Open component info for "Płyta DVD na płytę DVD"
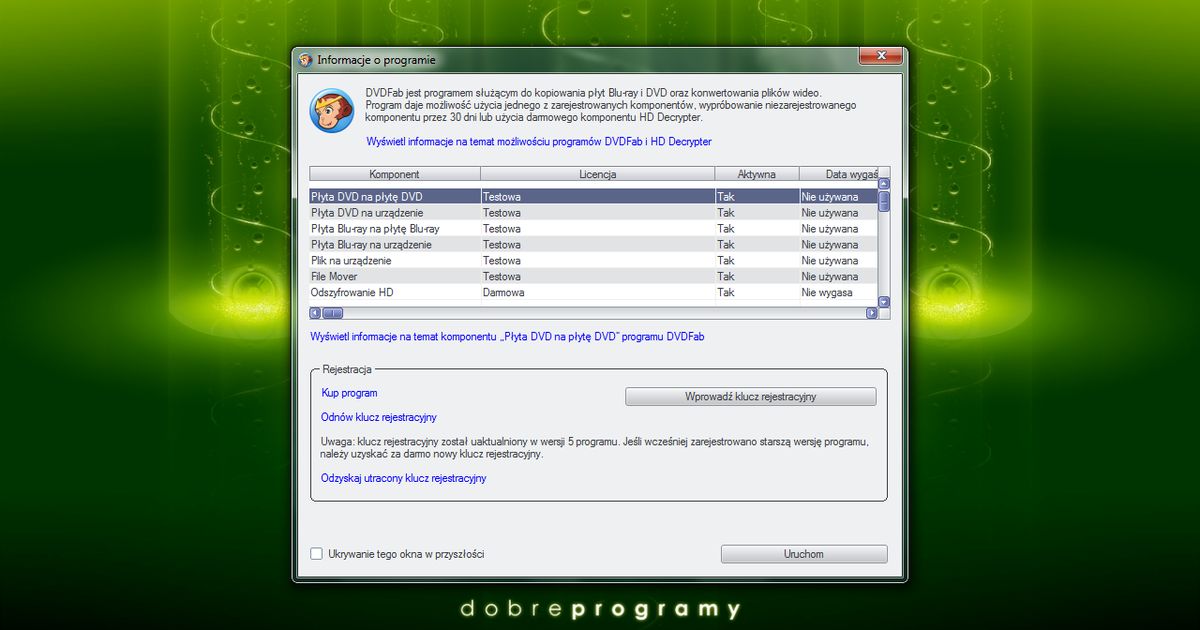This screenshot has width=1200, height=630. click(506, 337)
